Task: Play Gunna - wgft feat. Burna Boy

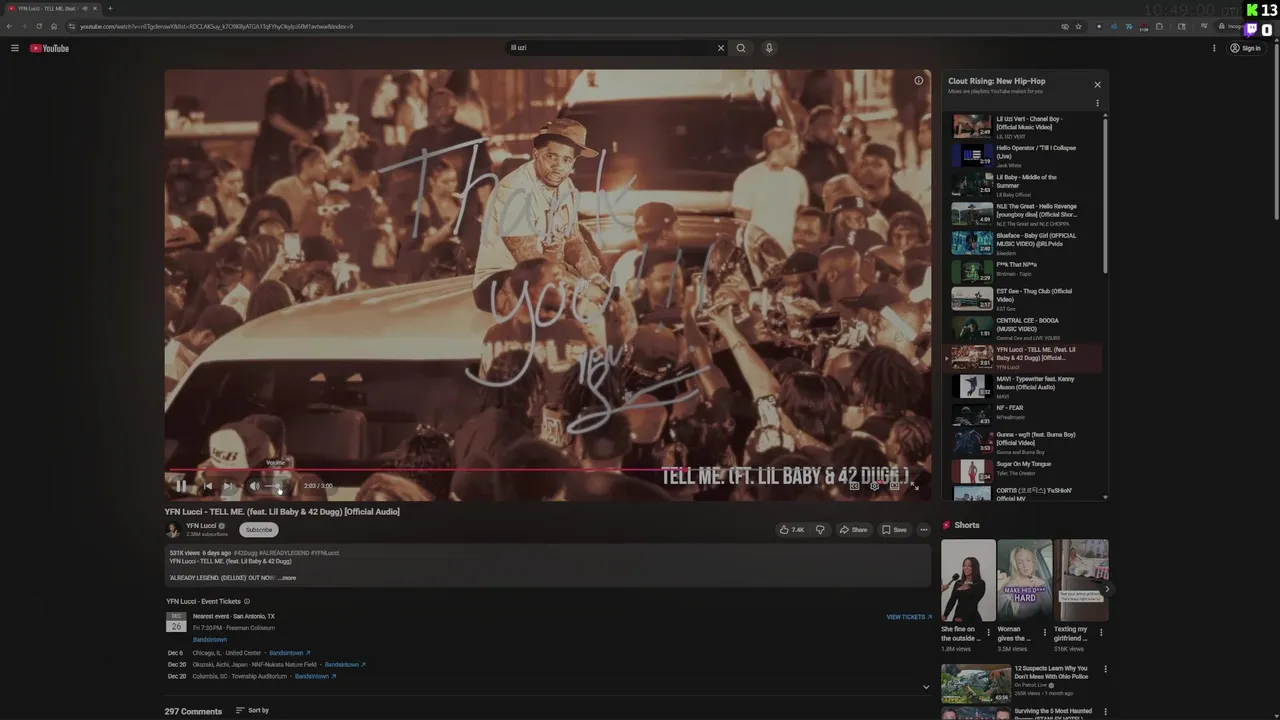Action: [1022, 442]
